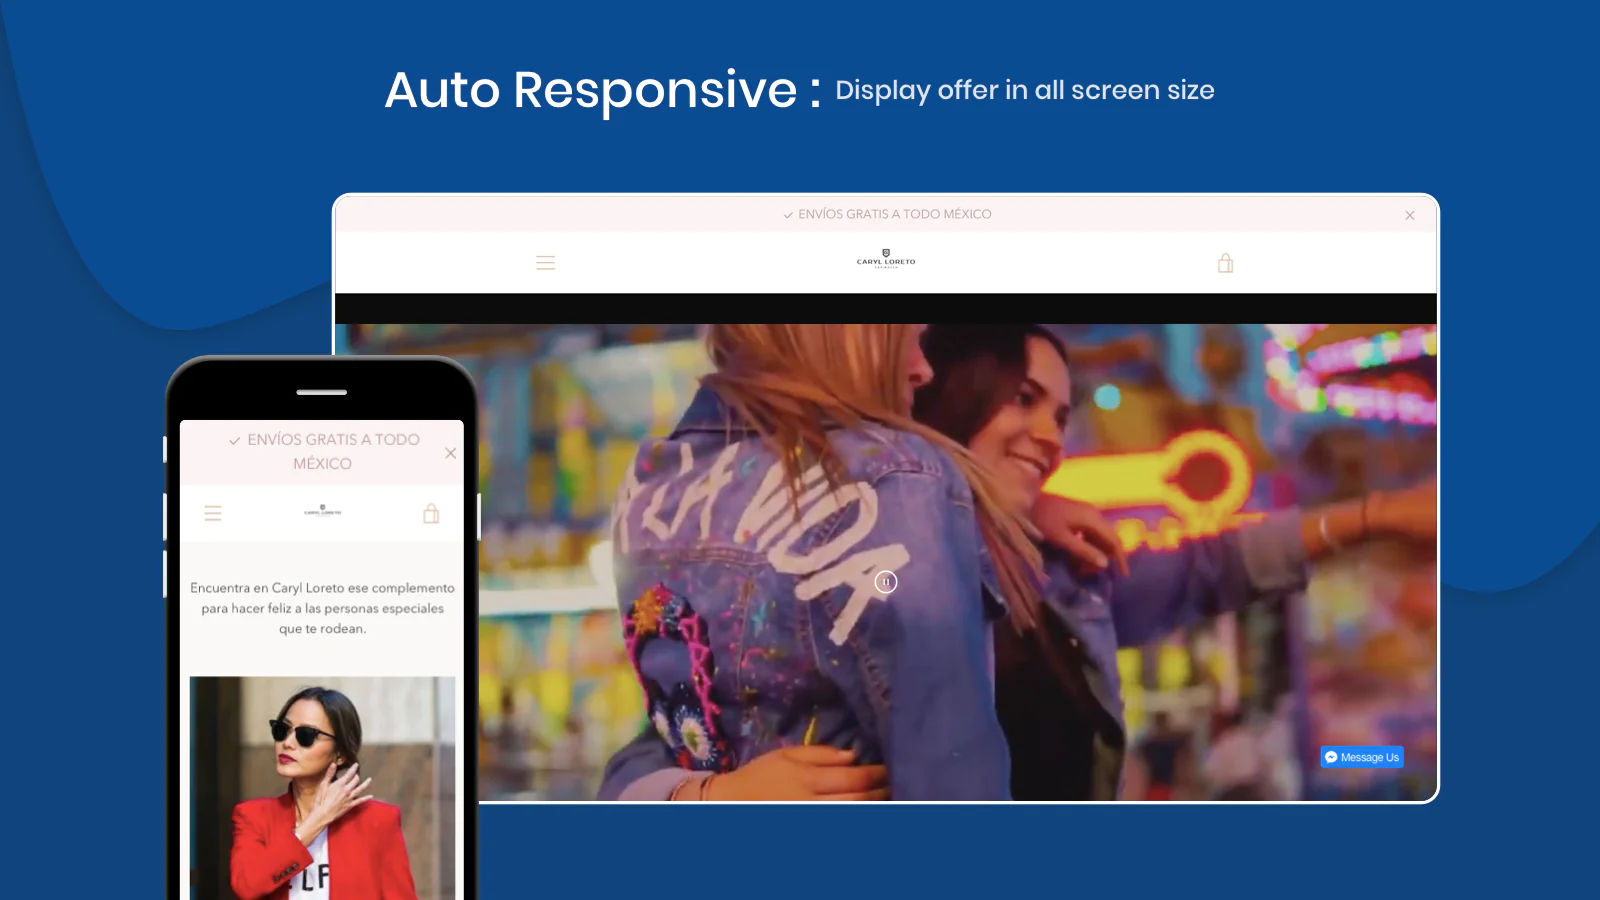The width and height of the screenshot is (1600, 900).
Task: Click the Caryl Loreto logo in desktop header
Action: [886, 259]
